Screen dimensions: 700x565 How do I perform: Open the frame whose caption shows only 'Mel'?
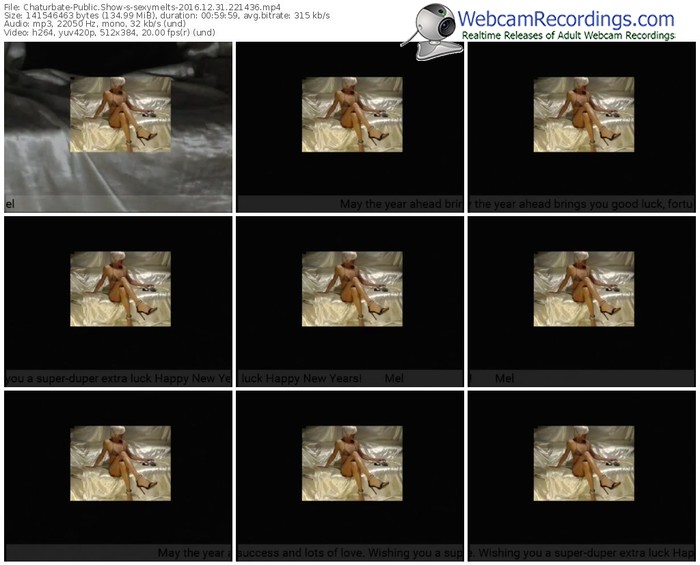pos(582,302)
